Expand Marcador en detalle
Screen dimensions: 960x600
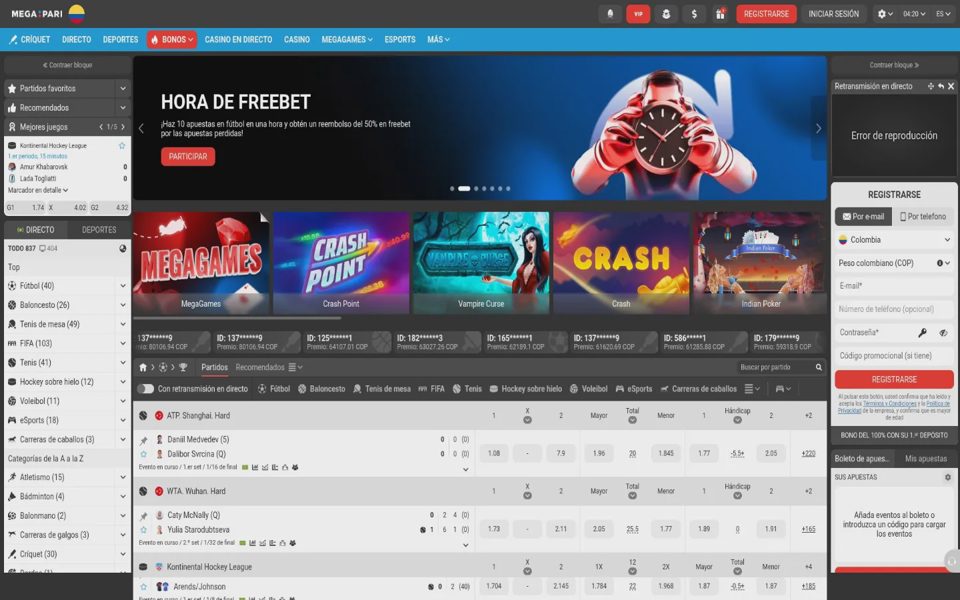[x=38, y=190]
